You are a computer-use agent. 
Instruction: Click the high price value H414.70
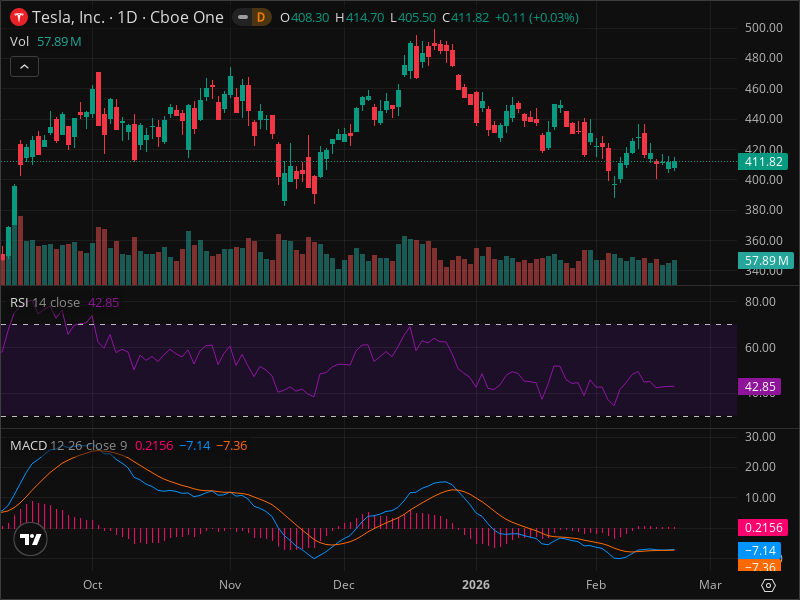(x=360, y=18)
